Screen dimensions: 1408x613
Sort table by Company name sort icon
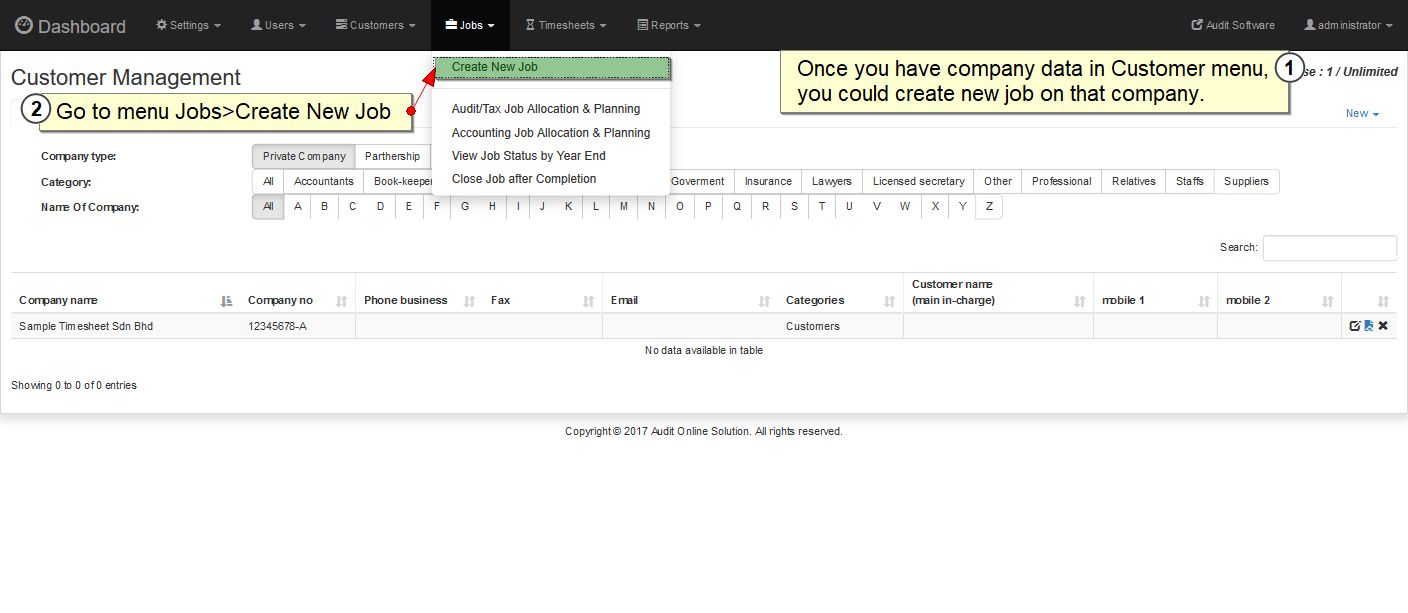(226, 301)
